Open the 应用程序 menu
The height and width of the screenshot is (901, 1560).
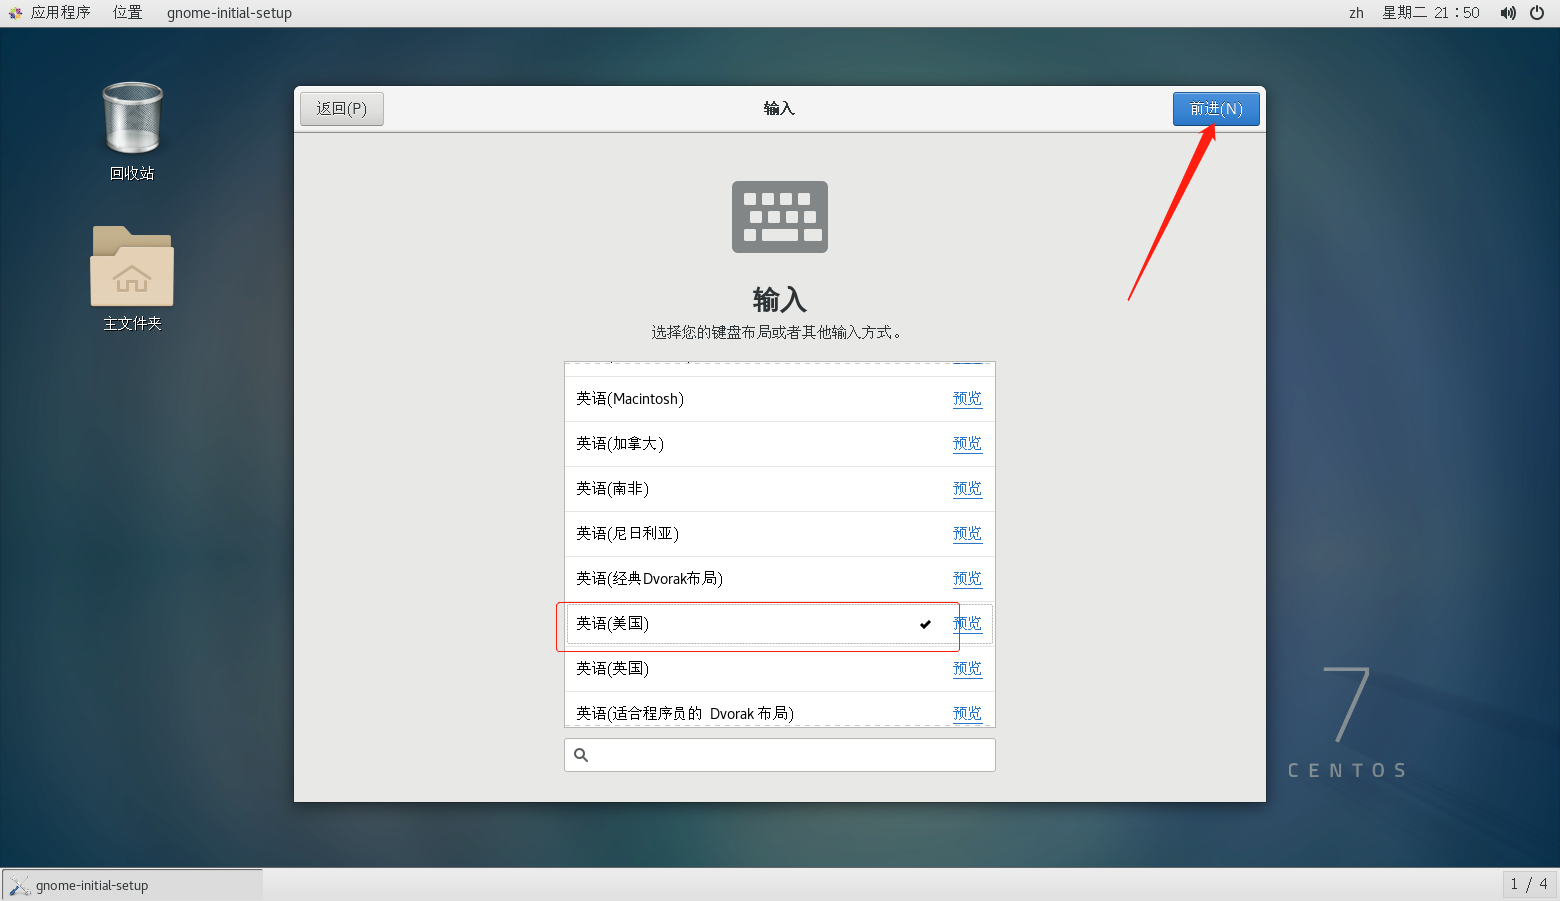coord(60,13)
